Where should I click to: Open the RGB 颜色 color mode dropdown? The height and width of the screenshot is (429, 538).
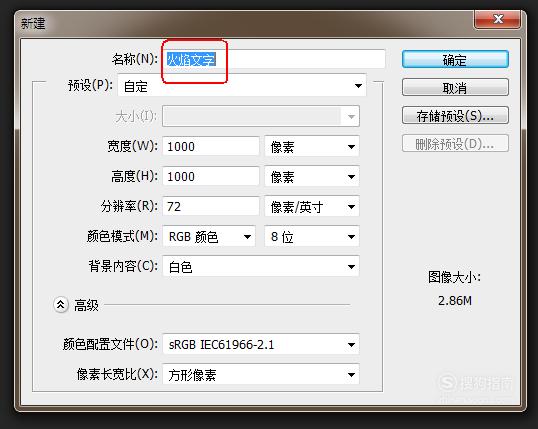(209, 236)
